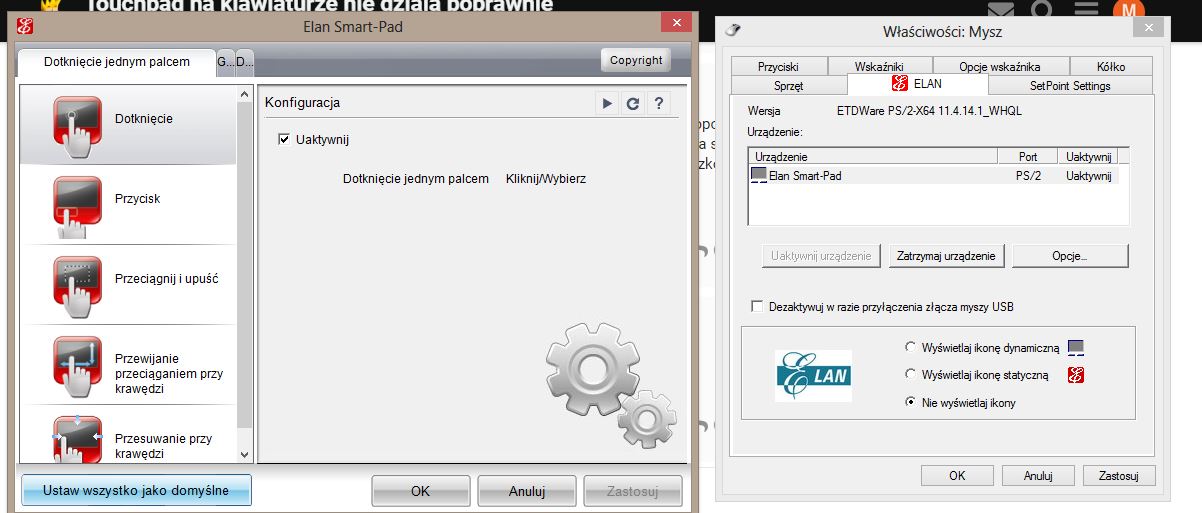Image resolution: width=1202 pixels, height=513 pixels.
Task: Click Anuluj in Właściwości: Mysz
Action: coord(1038,476)
